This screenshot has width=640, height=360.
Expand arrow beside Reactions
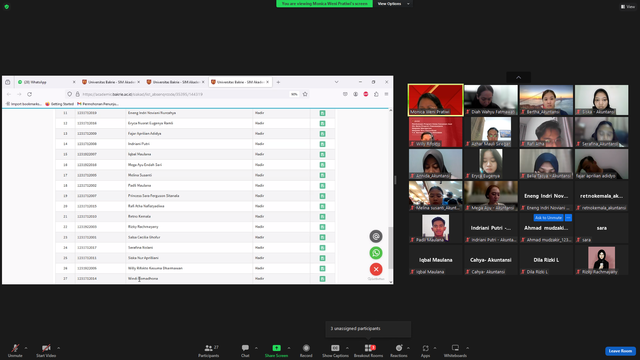[408, 348]
